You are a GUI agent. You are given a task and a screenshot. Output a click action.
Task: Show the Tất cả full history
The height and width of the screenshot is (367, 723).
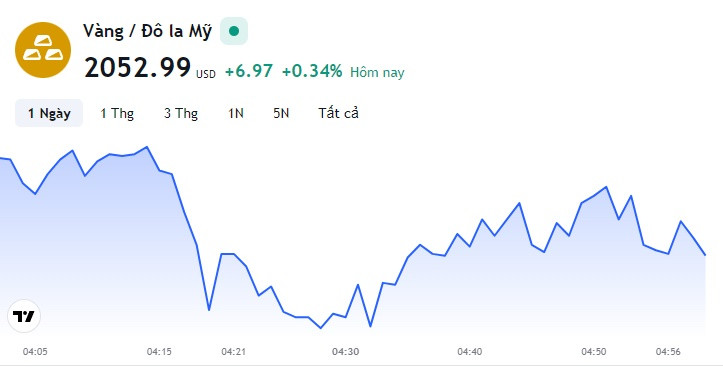pyautogui.click(x=338, y=113)
